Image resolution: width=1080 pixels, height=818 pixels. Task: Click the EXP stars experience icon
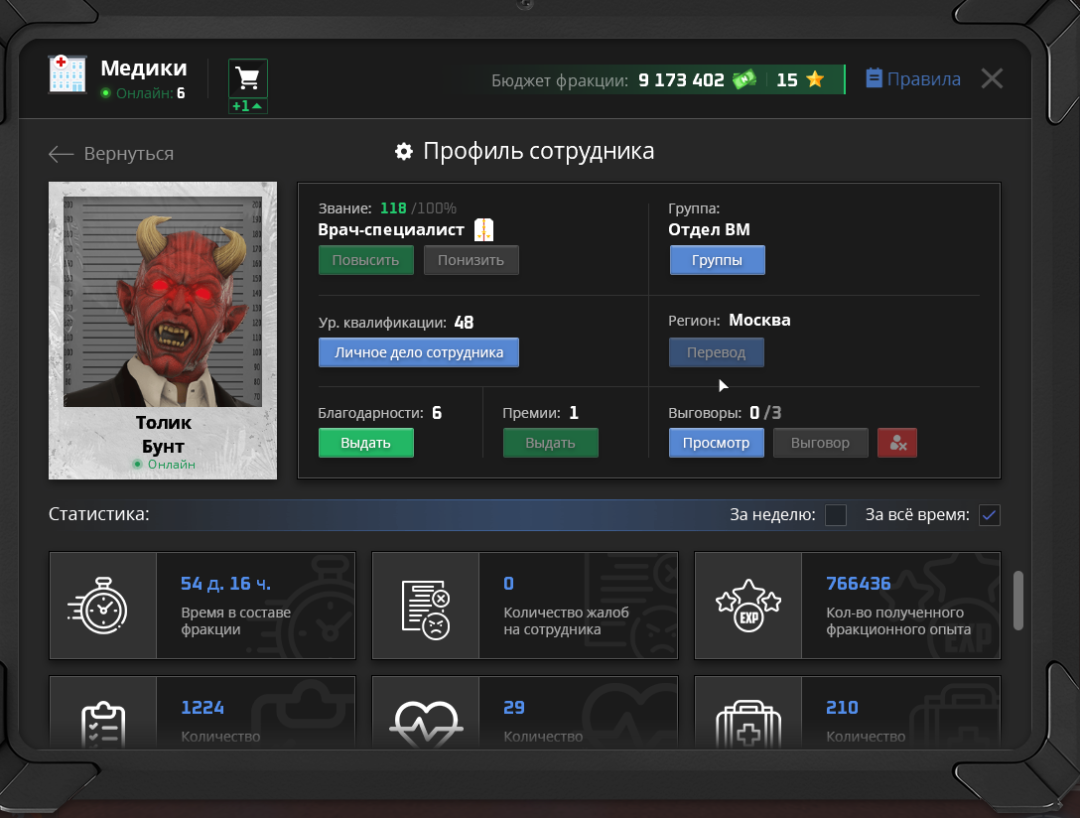coord(749,605)
